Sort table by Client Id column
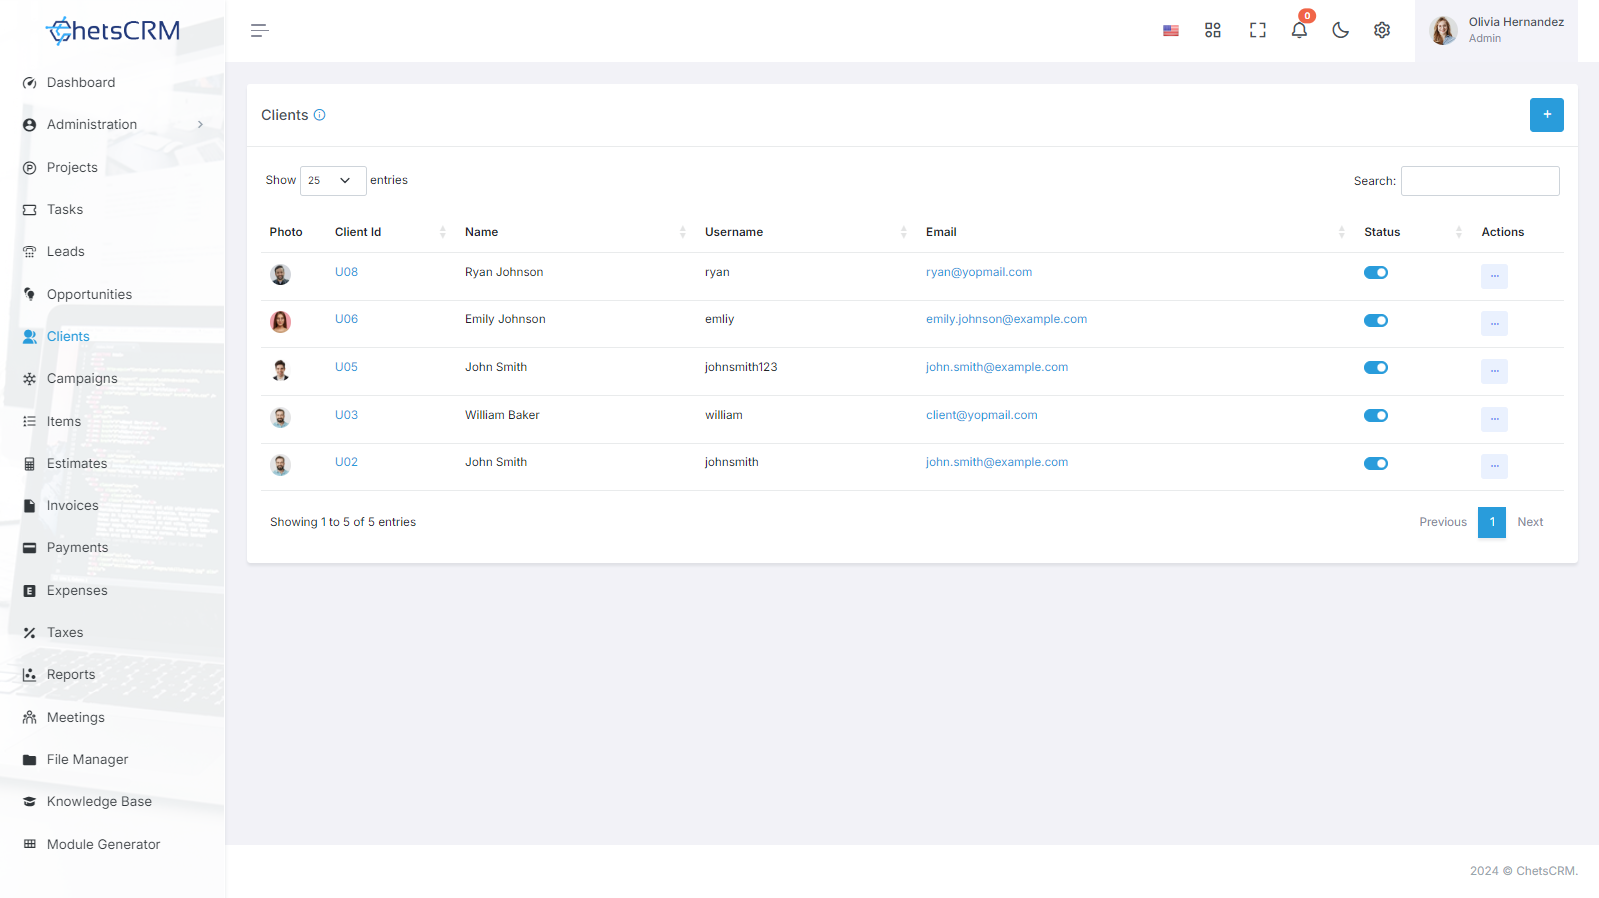 tap(390, 232)
